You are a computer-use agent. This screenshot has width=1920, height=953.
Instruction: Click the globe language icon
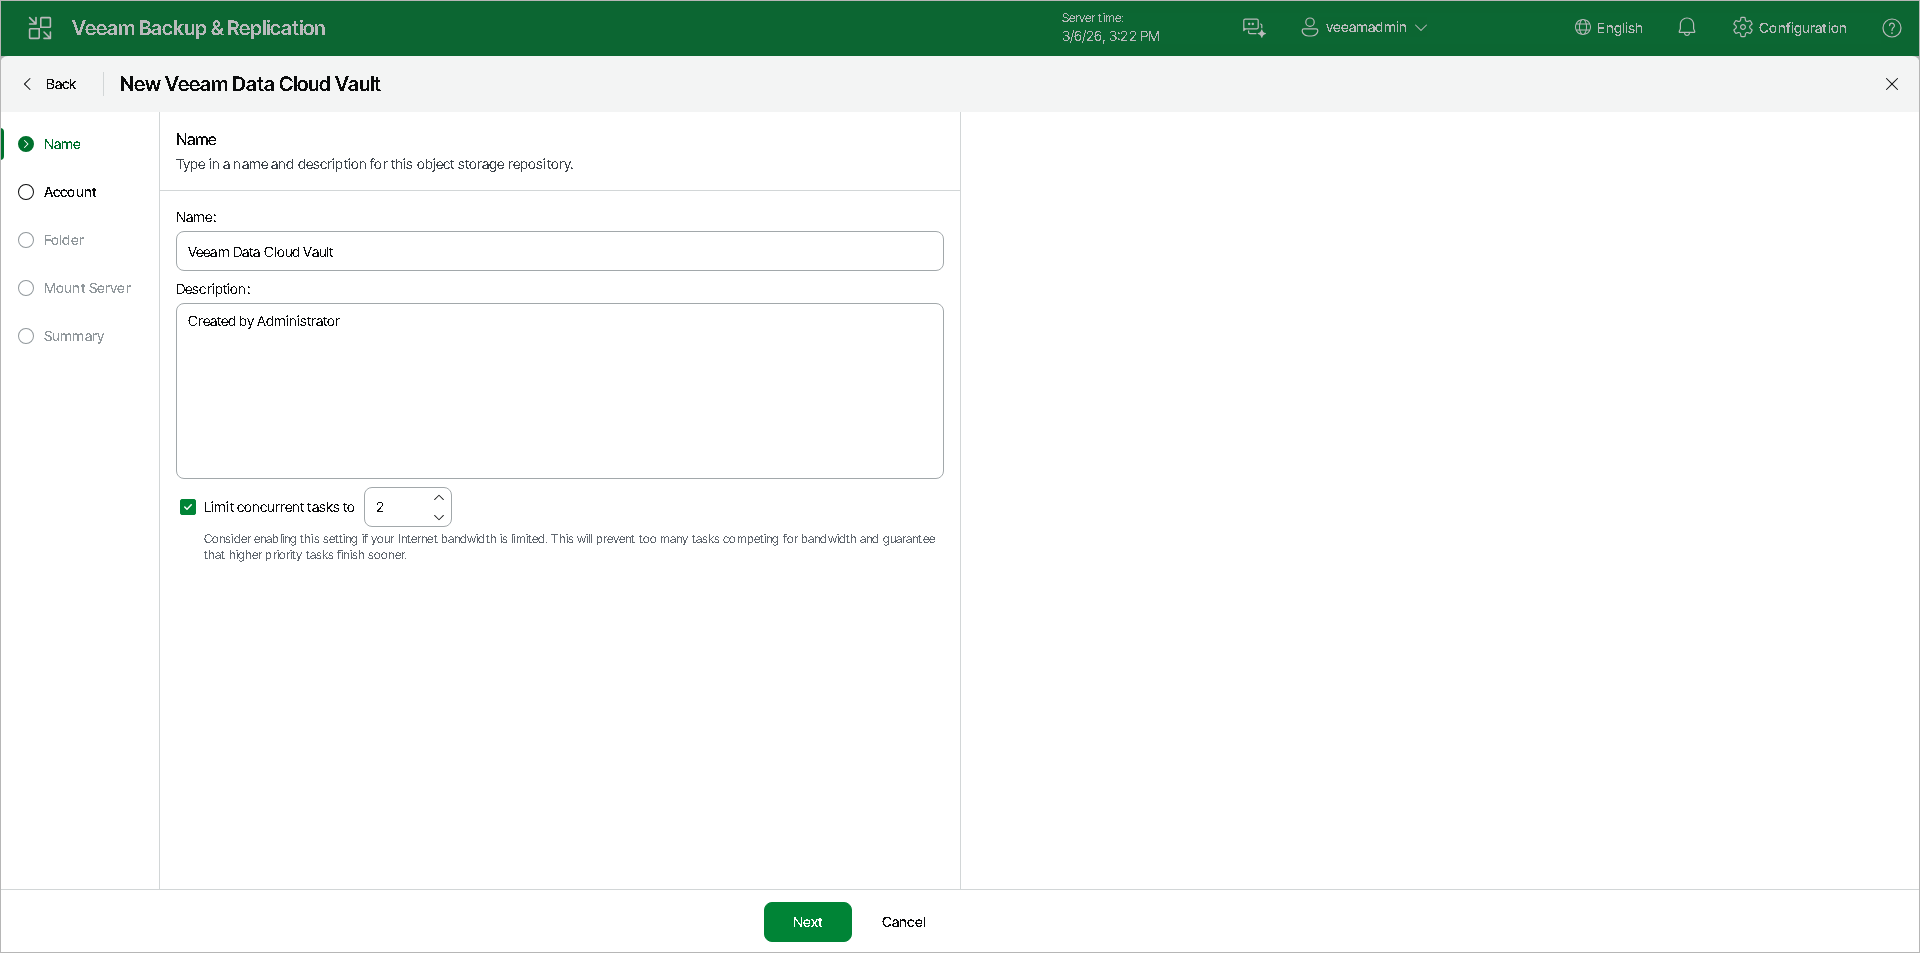pos(1582,28)
